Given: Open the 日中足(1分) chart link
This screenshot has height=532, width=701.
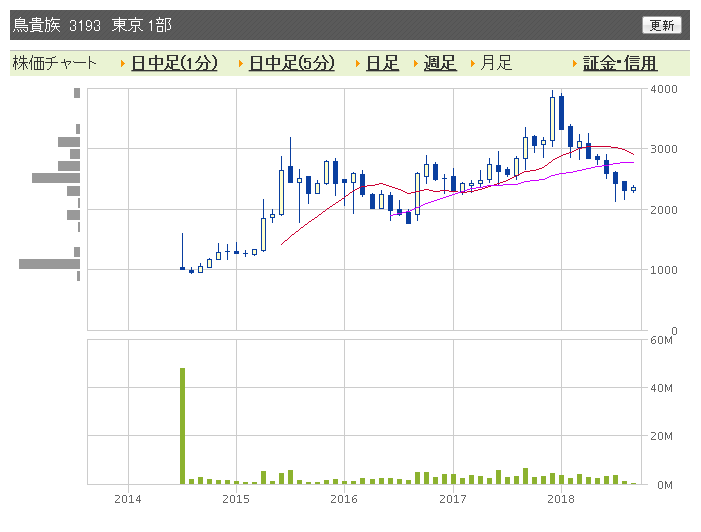Looking at the screenshot, I should 174,63.
